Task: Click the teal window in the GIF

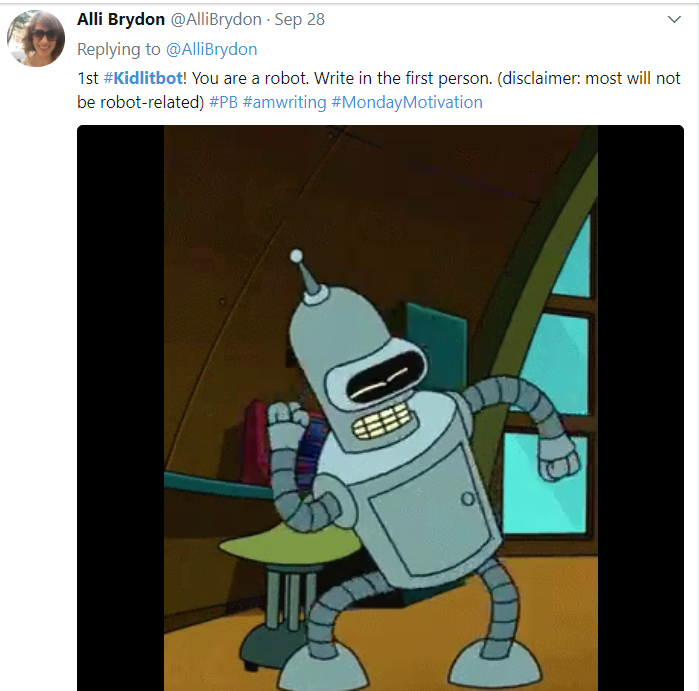Action: (x=548, y=484)
